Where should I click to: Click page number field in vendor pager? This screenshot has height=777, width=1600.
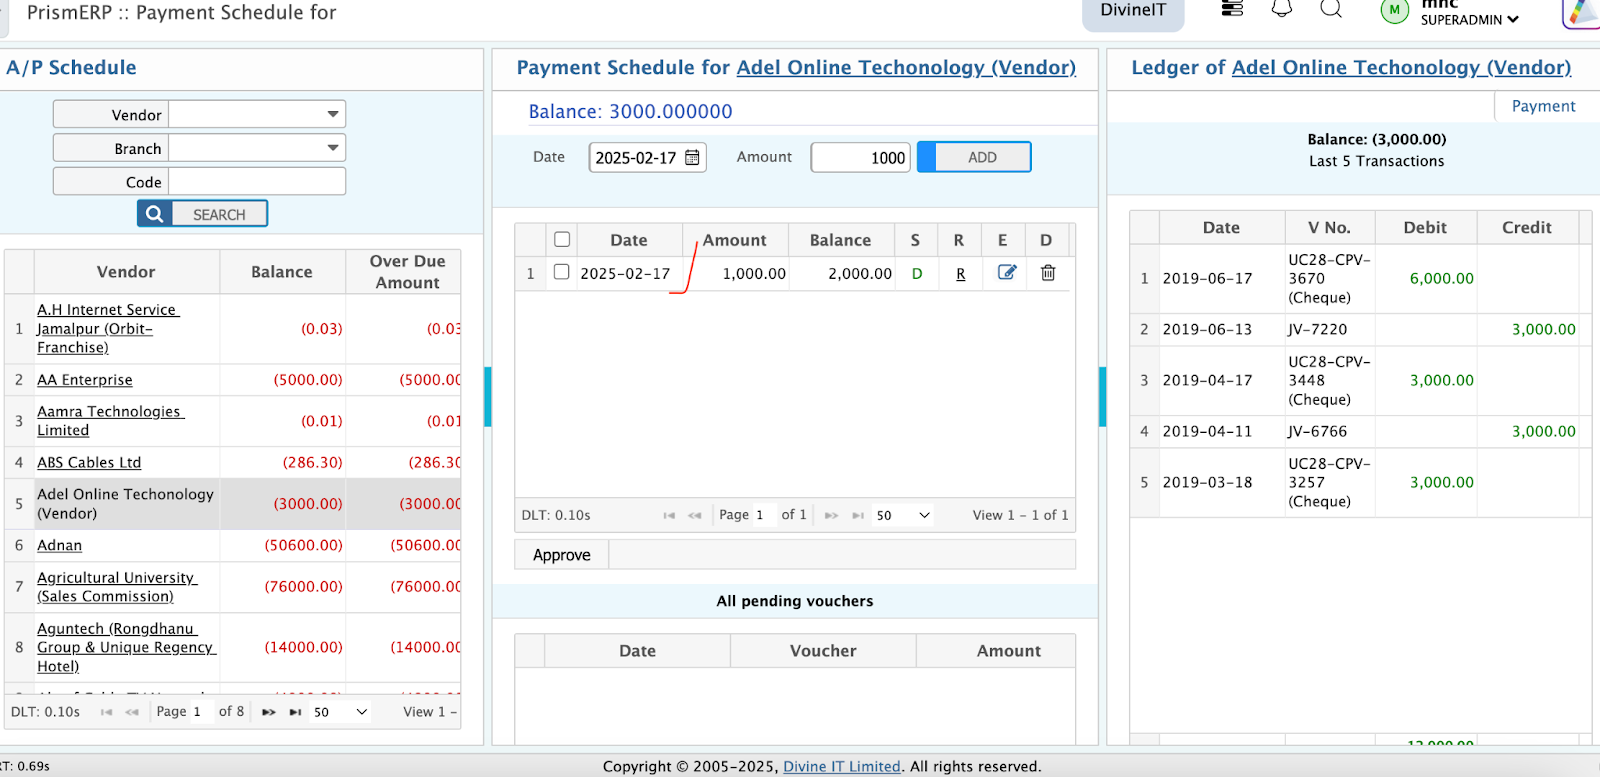(x=199, y=712)
